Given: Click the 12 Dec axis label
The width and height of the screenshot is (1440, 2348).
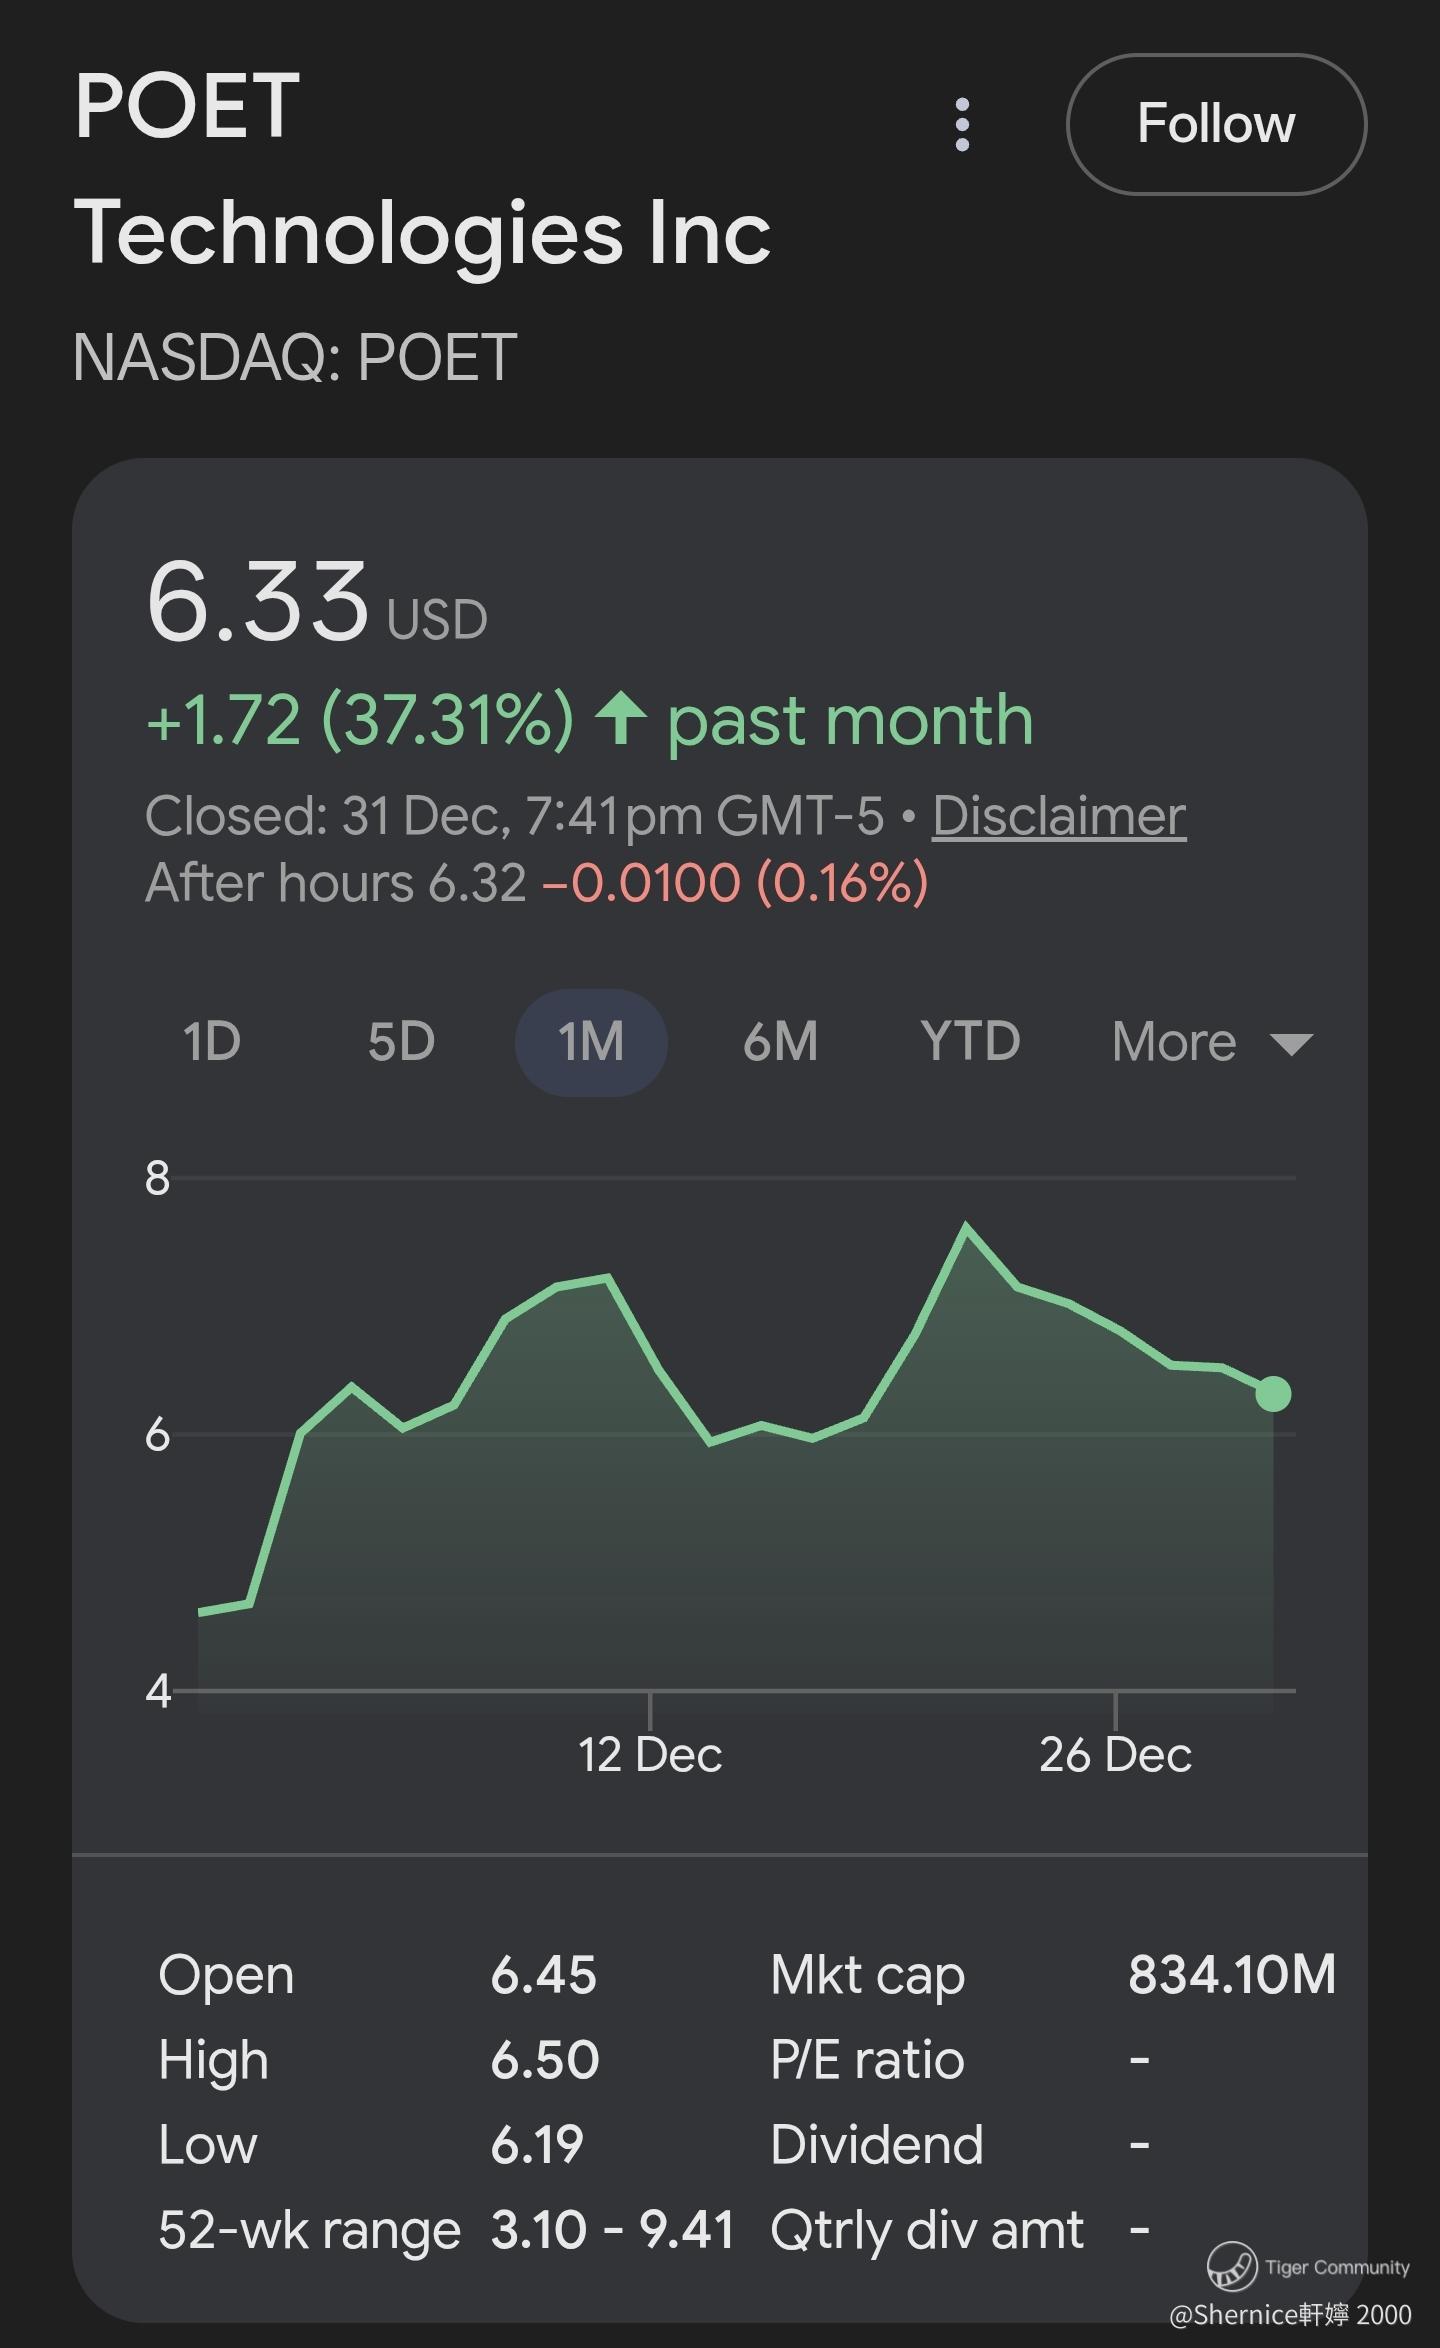Looking at the screenshot, I should (x=650, y=1755).
